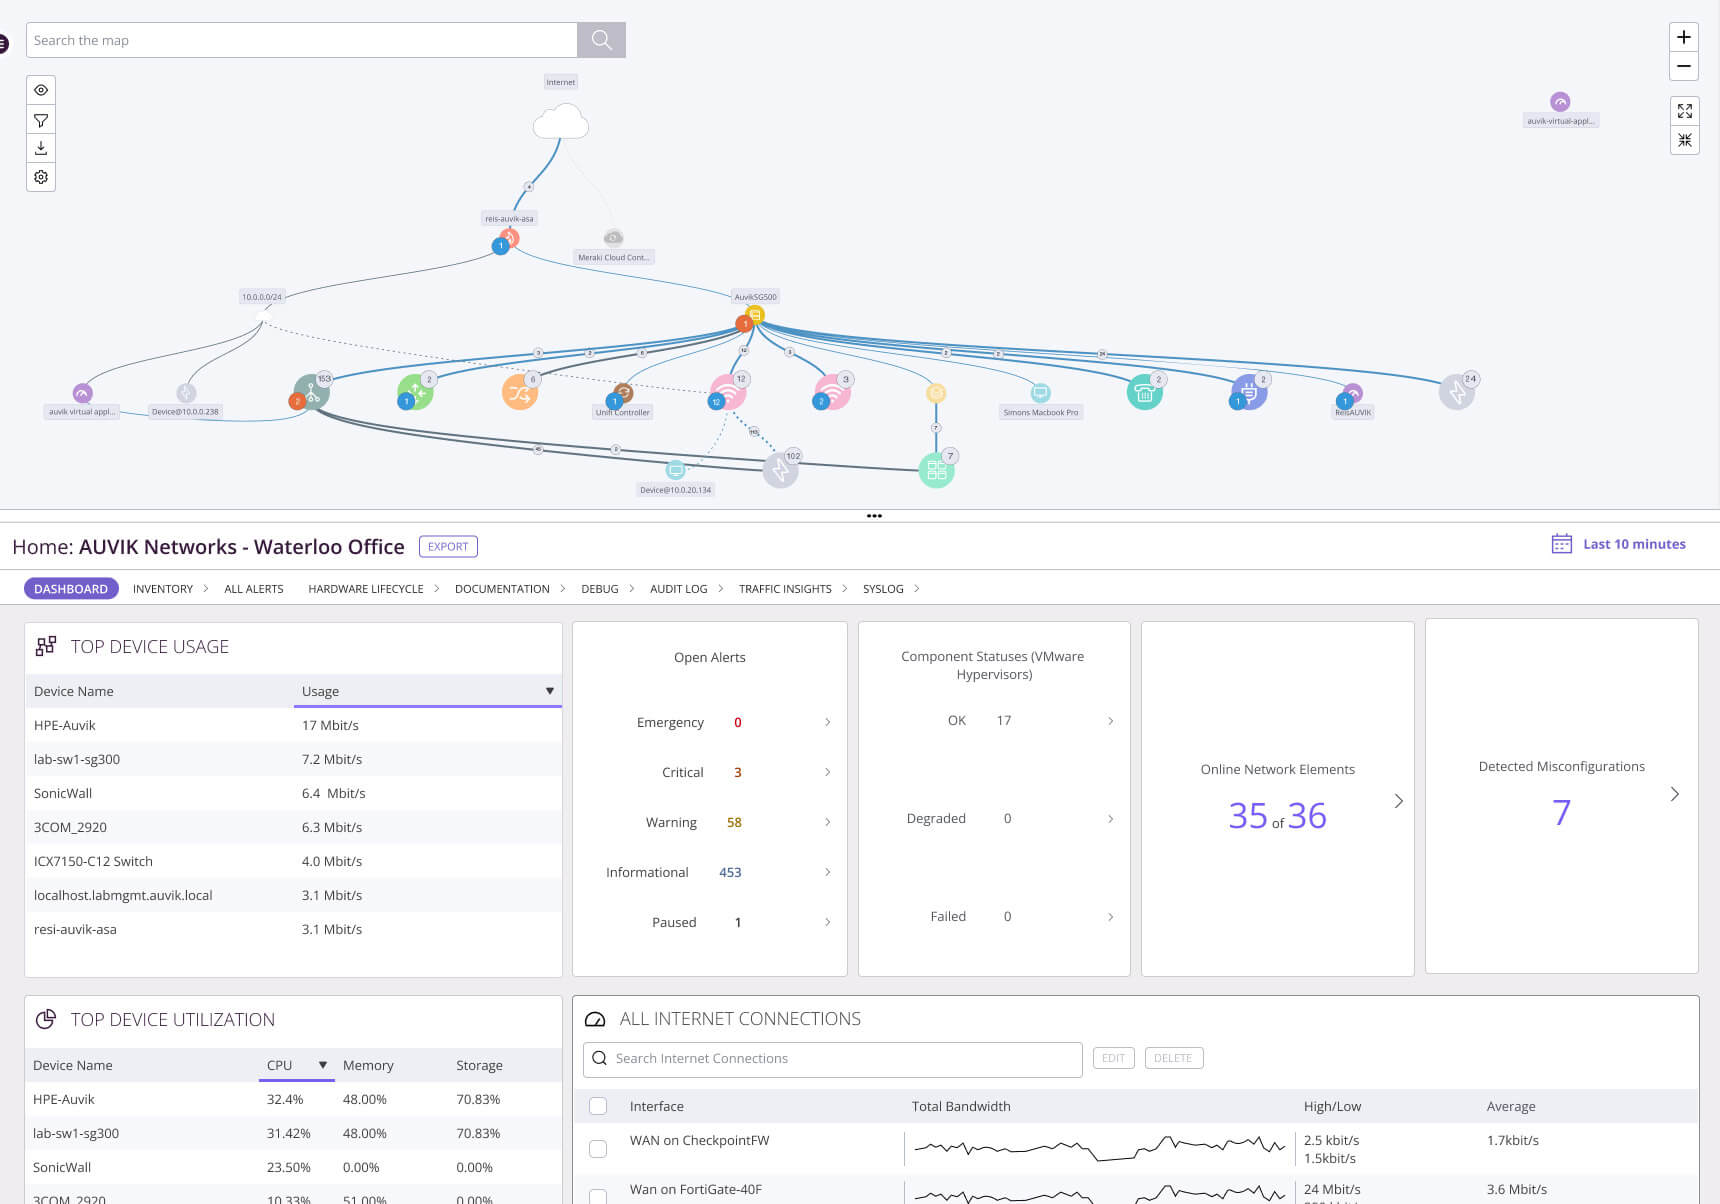The width and height of the screenshot is (1720, 1204).
Task: Click the three-dot panel resize handle
Action: (874, 516)
